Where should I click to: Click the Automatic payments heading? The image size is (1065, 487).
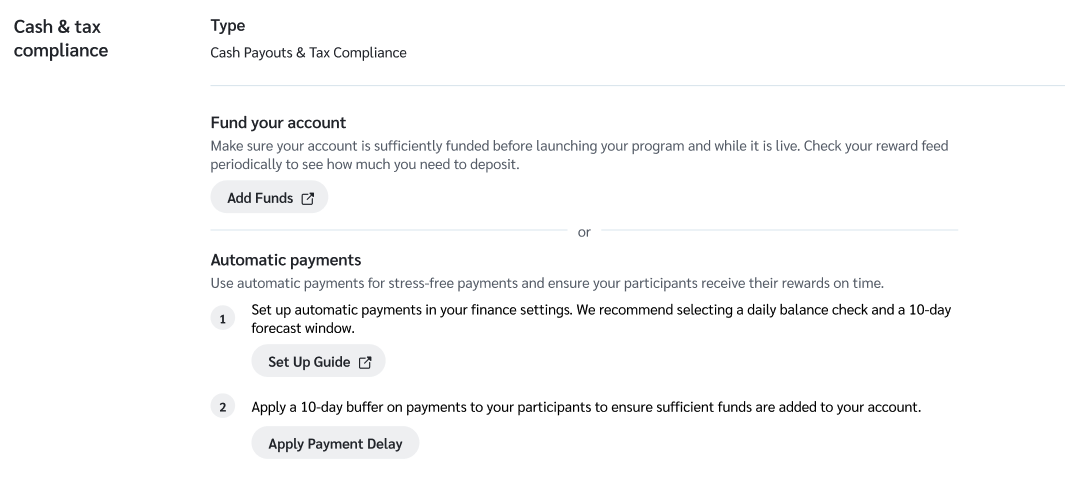coord(285,259)
